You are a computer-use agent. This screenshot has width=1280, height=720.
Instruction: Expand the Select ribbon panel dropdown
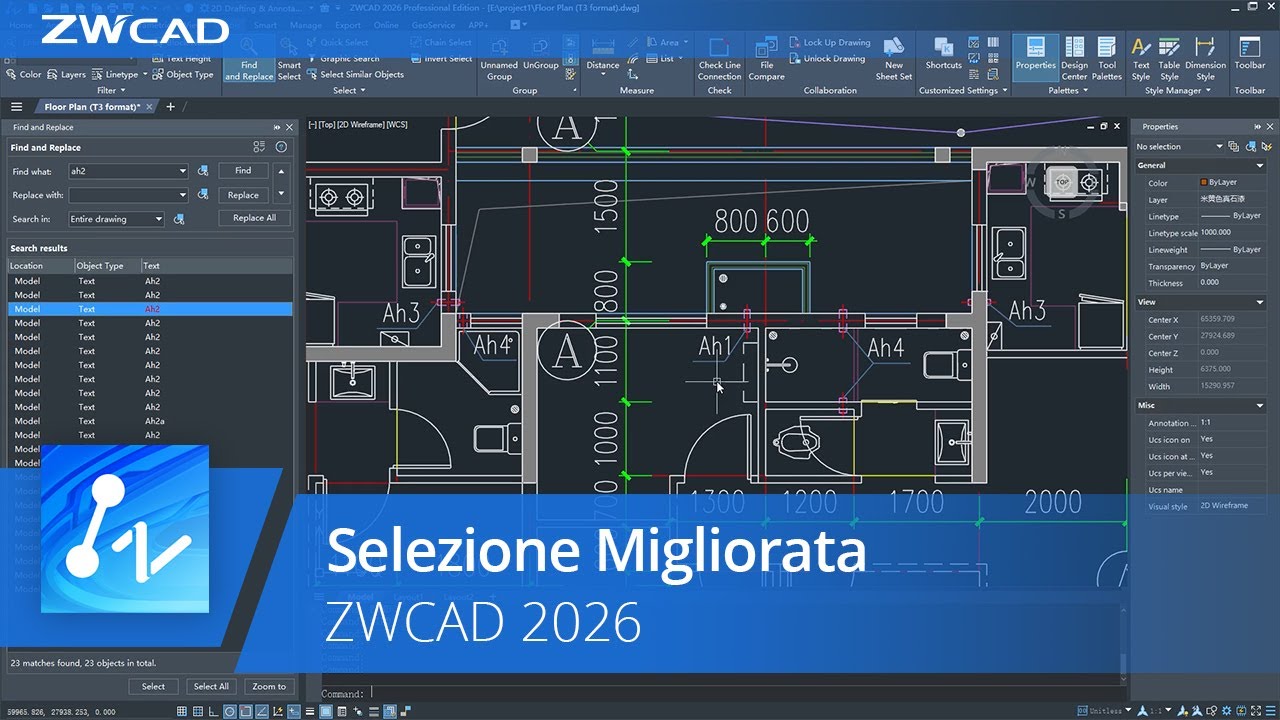click(348, 90)
